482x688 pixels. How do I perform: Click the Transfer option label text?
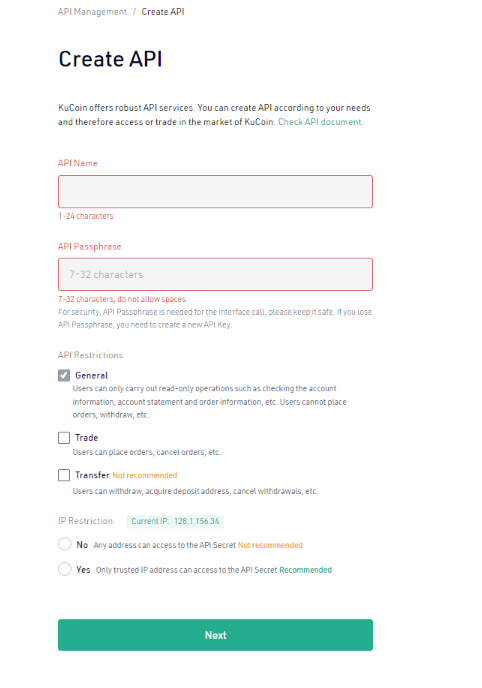(92, 475)
